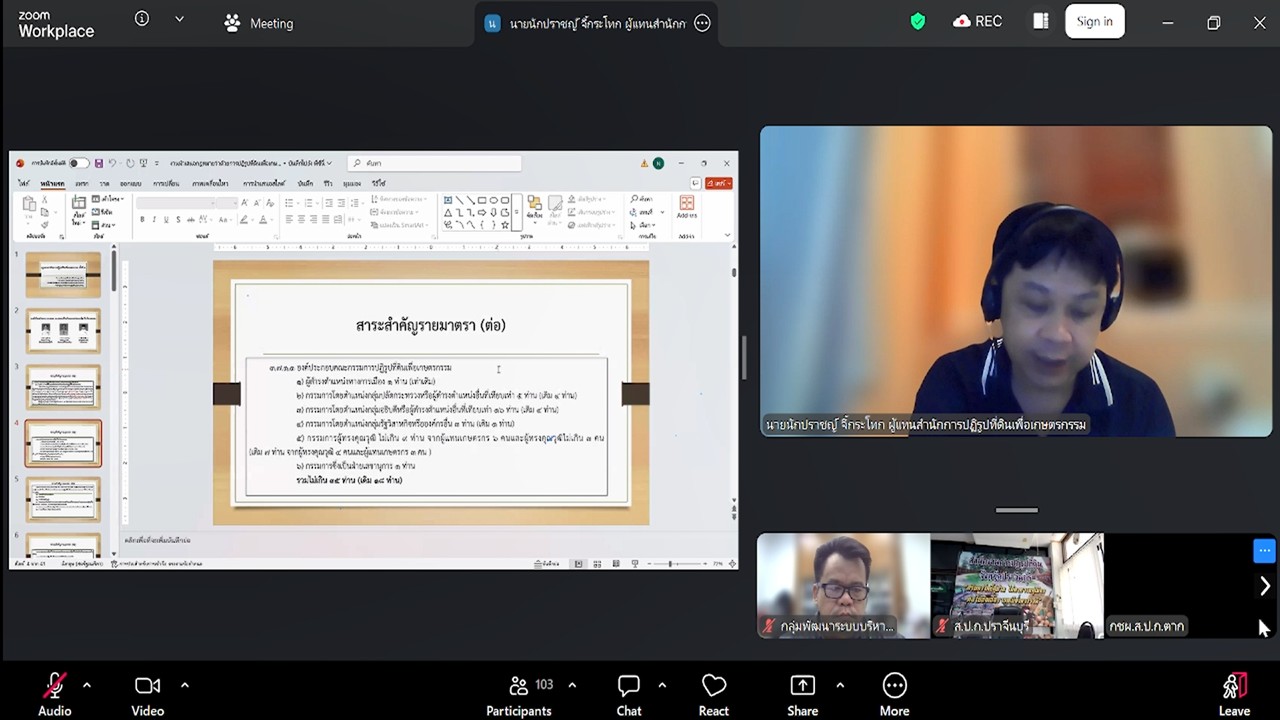Expand the Participants options caret
Screen dimensions: 1280x720
(572, 685)
